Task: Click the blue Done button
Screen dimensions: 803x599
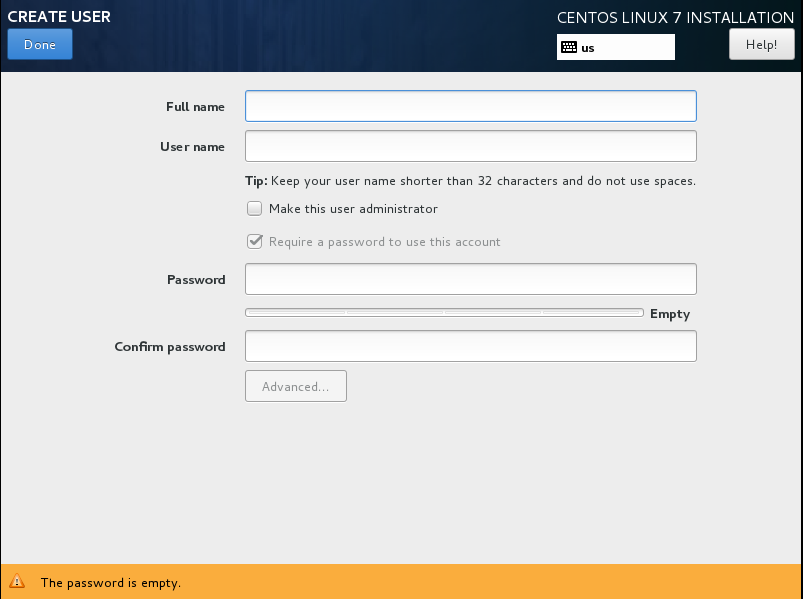Action: pyautogui.click(x=40, y=45)
